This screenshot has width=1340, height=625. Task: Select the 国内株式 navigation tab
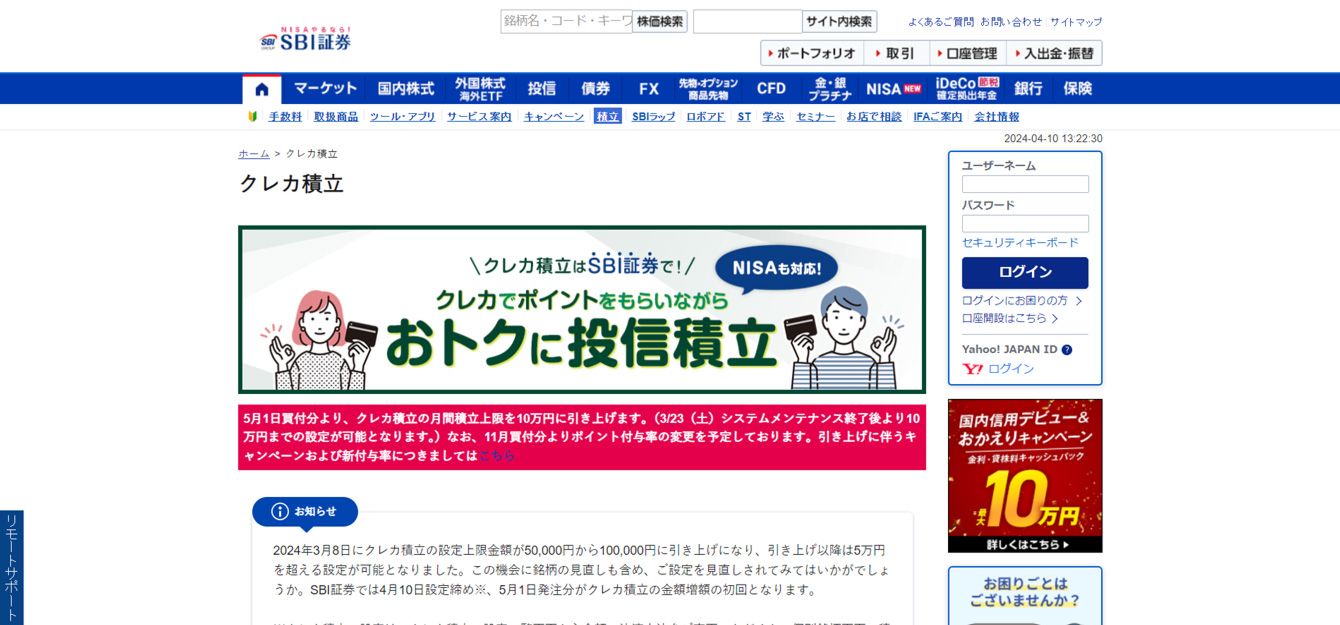click(405, 88)
